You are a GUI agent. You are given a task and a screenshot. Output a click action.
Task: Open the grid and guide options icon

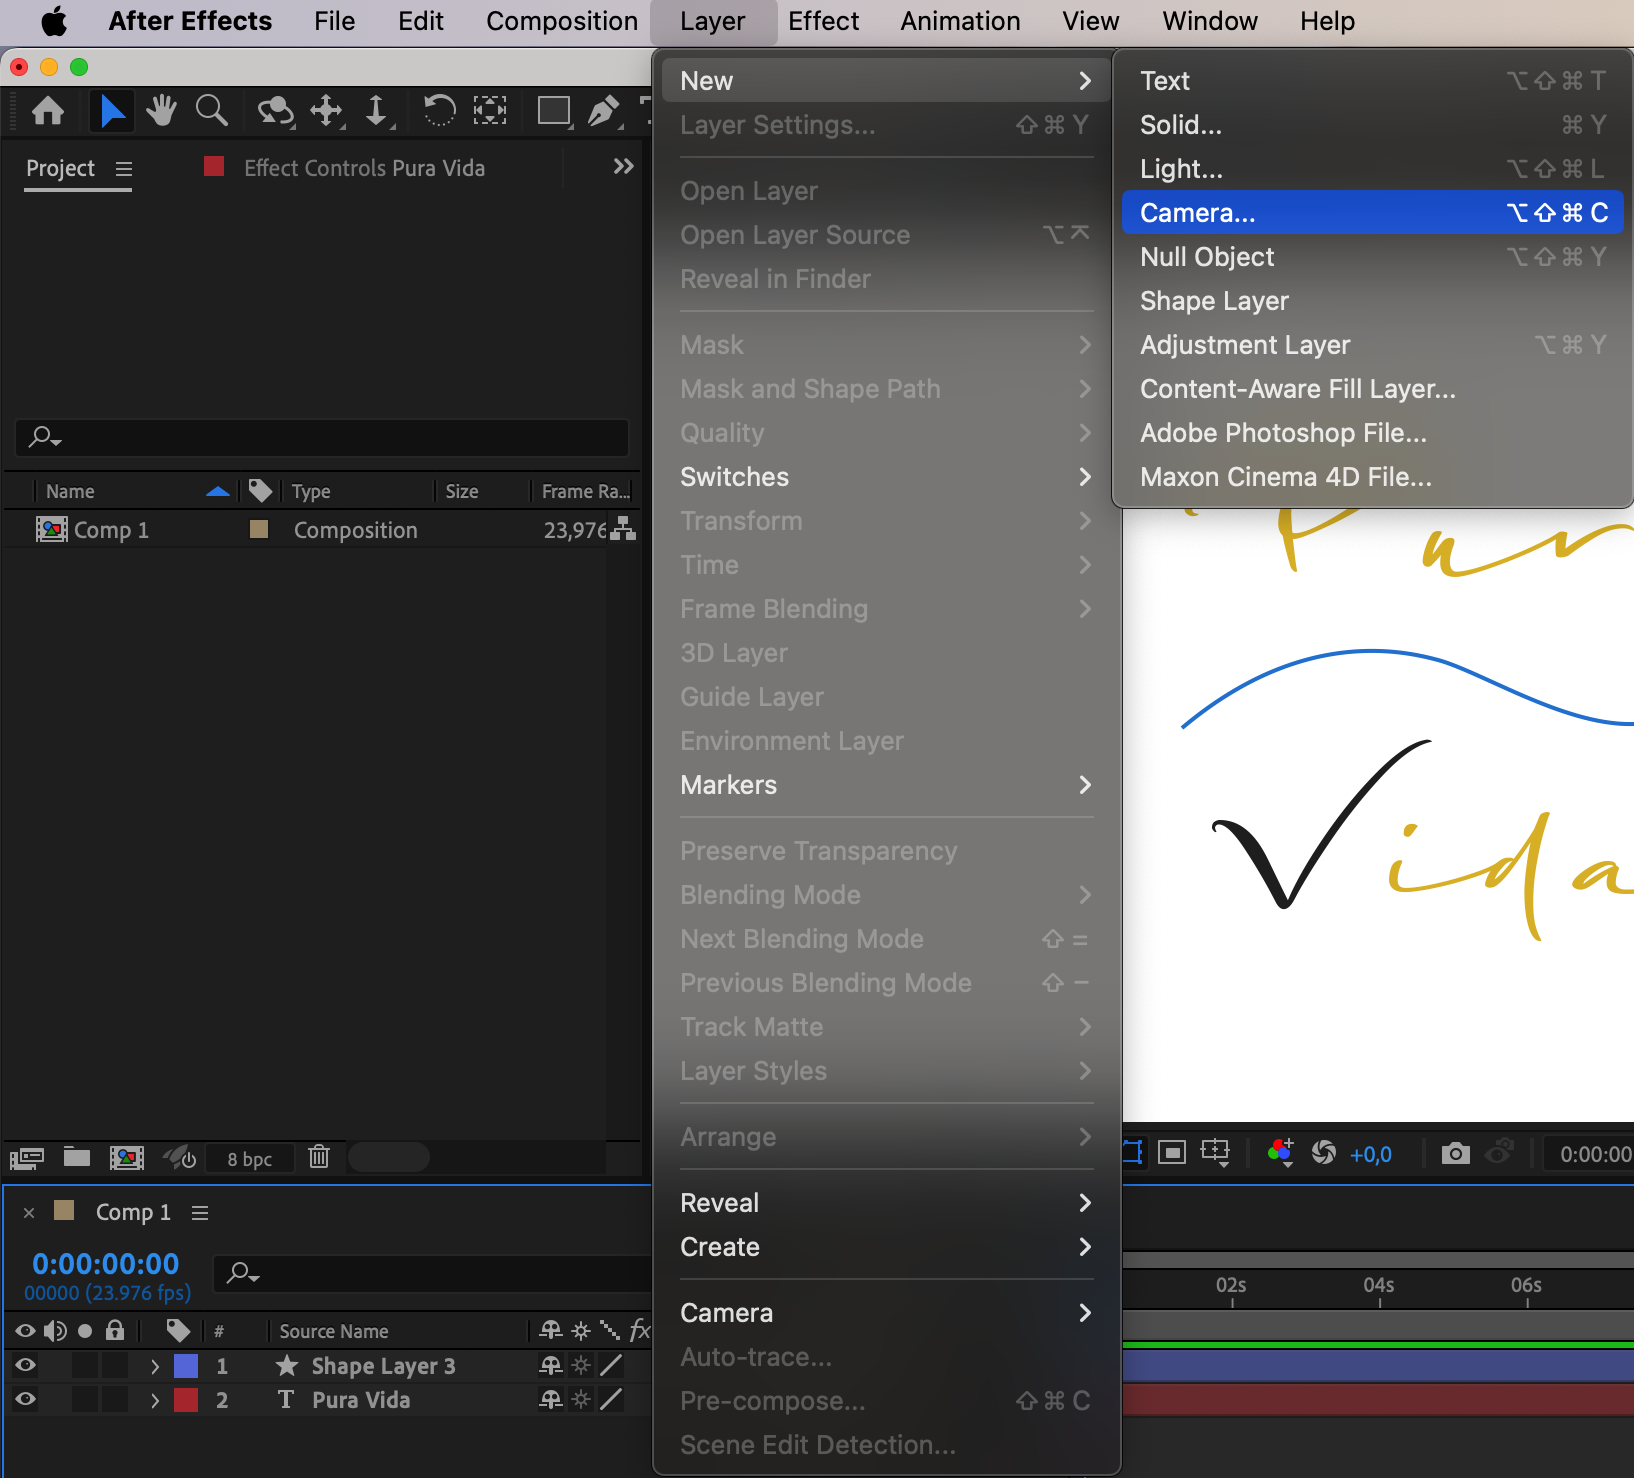coord(1216,1153)
